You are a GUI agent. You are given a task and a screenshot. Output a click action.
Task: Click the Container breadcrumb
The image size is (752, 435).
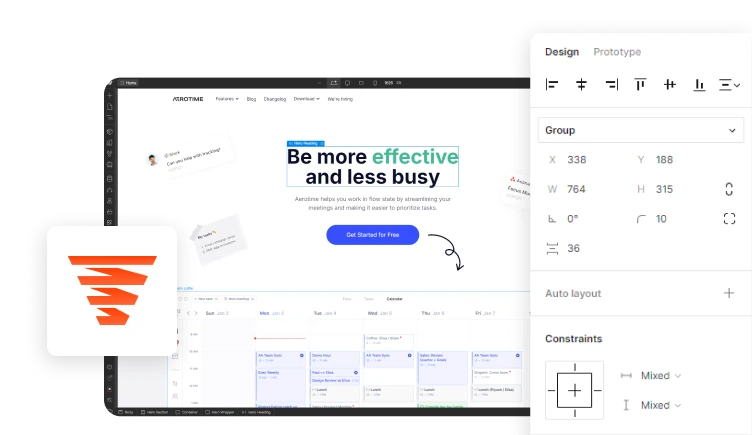point(187,412)
